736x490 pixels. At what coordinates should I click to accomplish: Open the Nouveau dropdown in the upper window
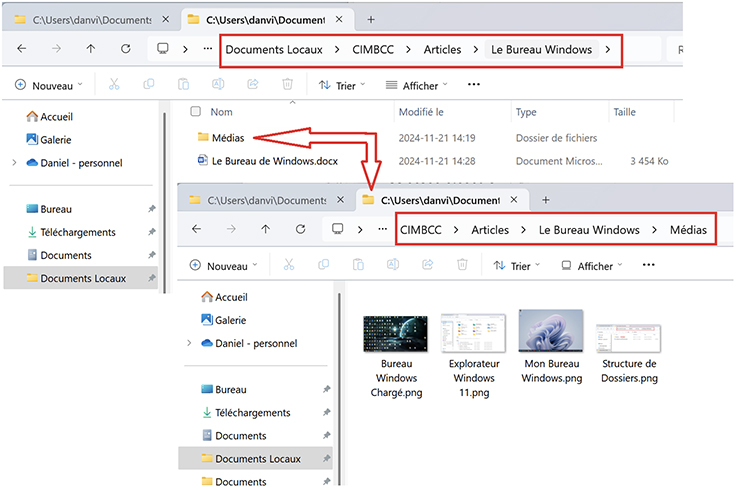tap(46, 86)
